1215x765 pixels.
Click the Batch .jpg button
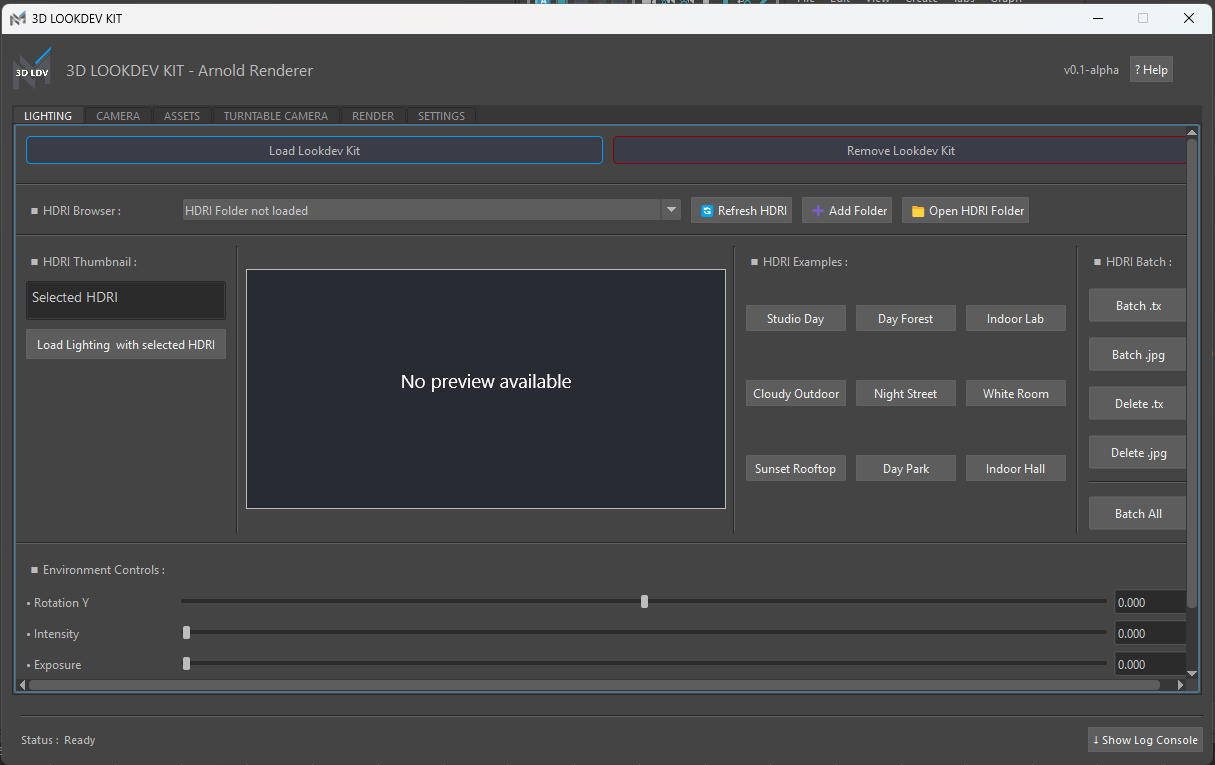pos(1138,354)
